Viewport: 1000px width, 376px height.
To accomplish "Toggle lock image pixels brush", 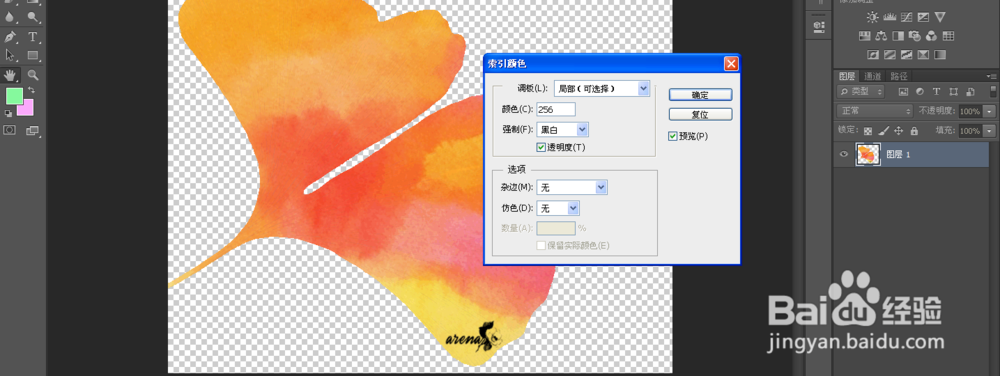I will coord(883,131).
